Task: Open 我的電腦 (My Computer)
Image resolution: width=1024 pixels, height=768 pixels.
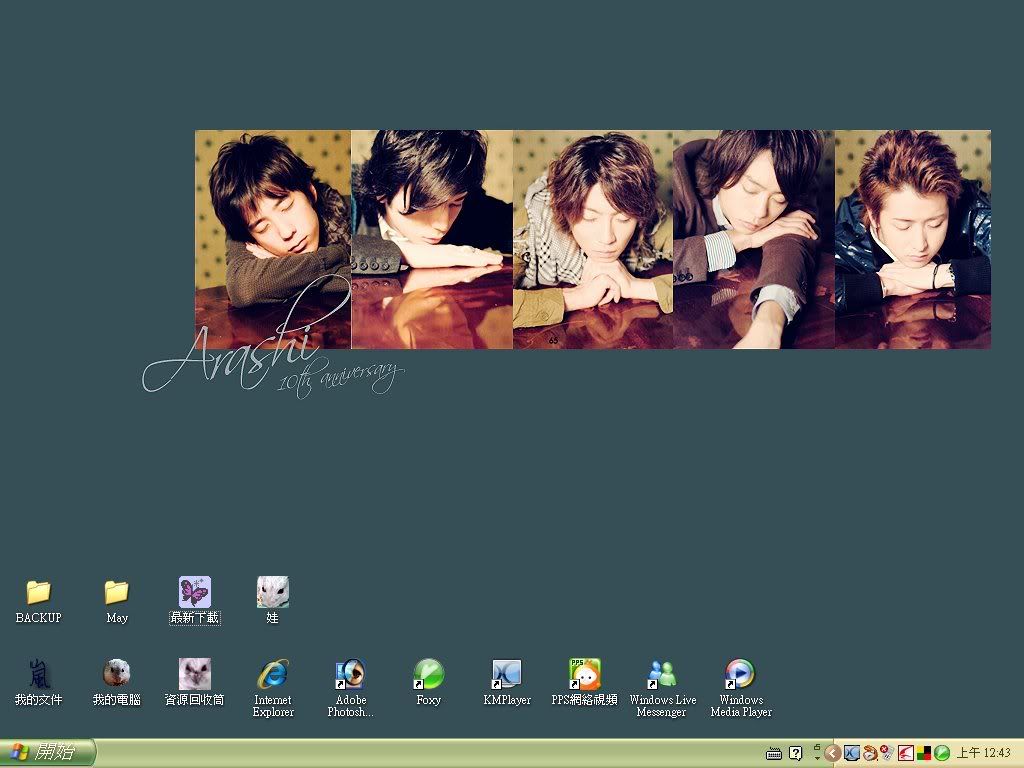Action: (x=117, y=673)
